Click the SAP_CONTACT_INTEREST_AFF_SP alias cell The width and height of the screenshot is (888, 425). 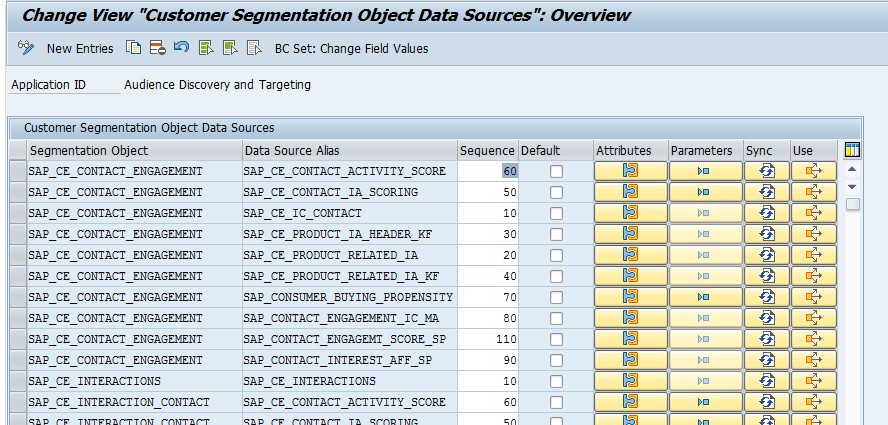pos(350,360)
